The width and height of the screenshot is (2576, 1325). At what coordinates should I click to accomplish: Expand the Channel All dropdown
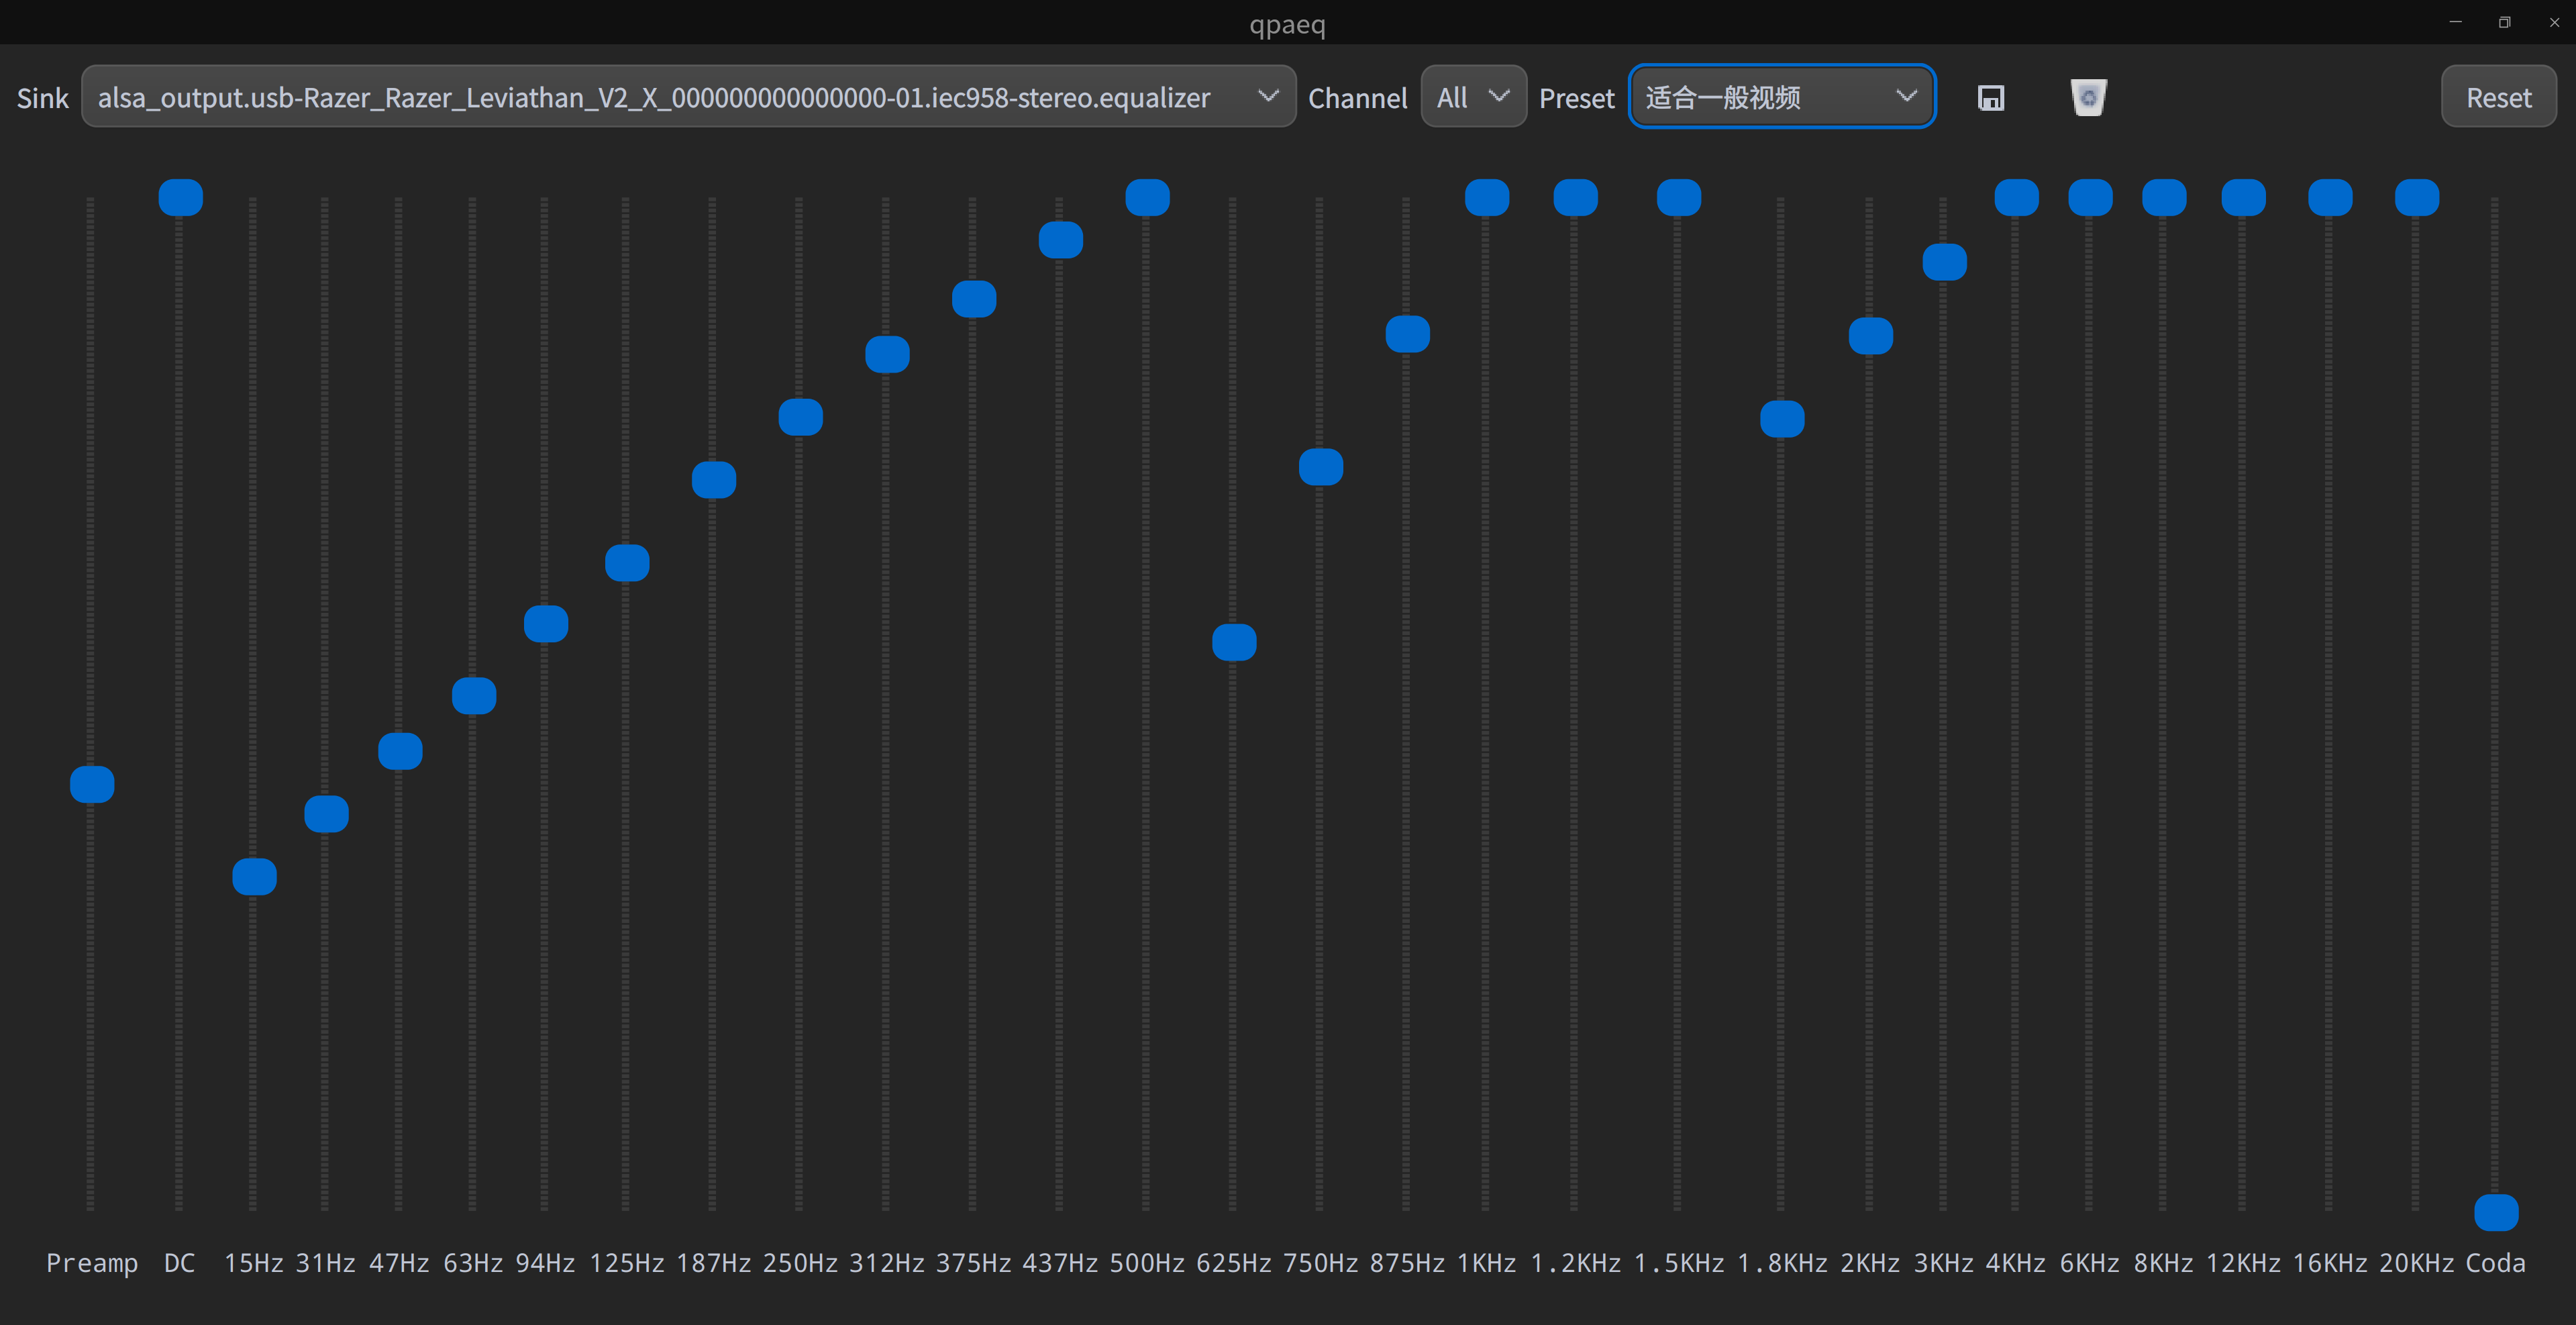(1472, 97)
